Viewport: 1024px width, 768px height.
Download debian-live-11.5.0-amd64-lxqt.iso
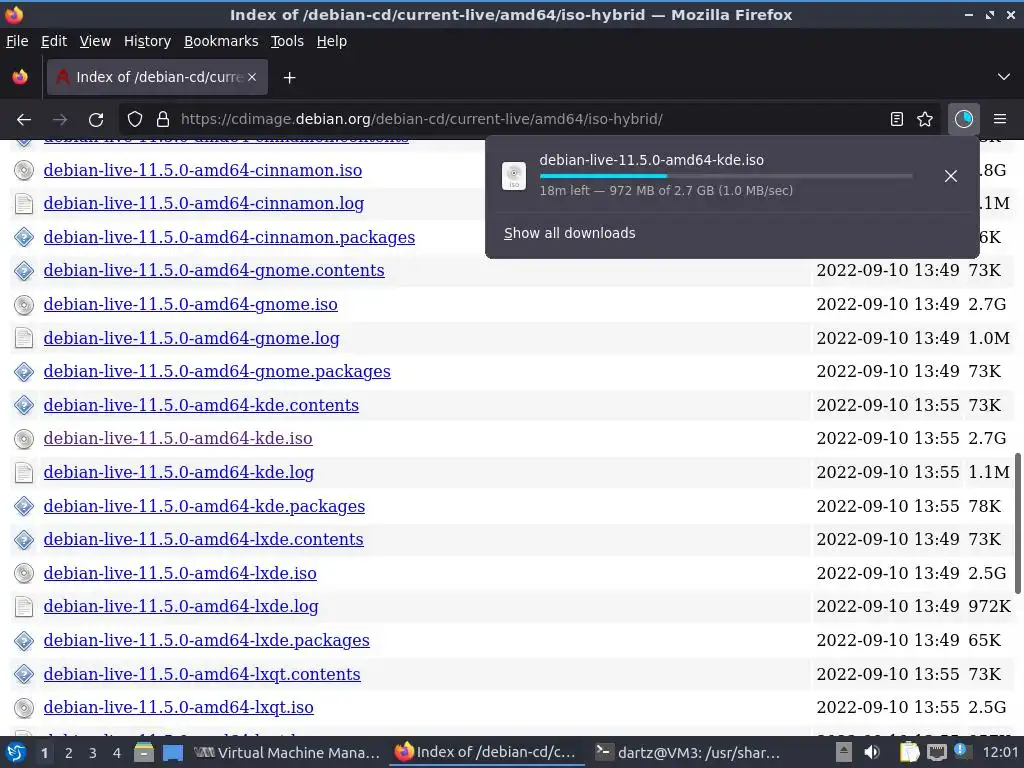tap(178, 708)
